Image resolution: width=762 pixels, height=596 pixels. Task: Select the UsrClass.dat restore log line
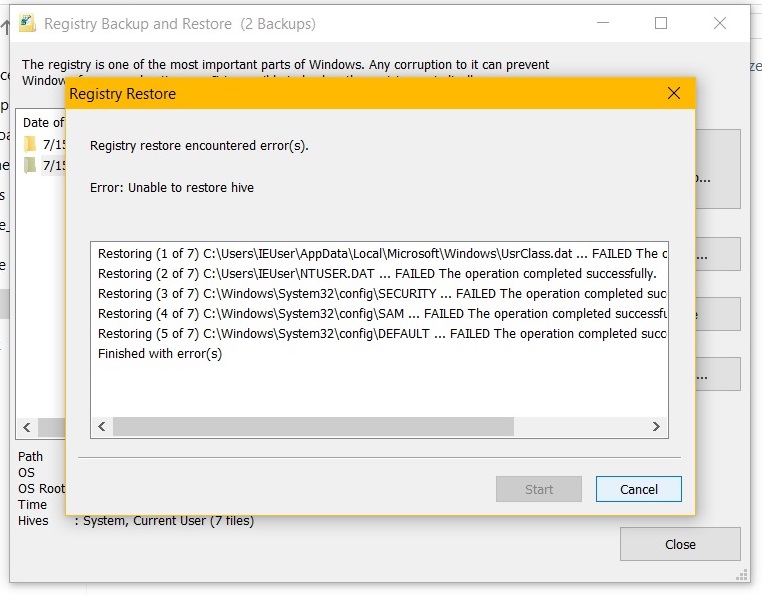(380, 254)
